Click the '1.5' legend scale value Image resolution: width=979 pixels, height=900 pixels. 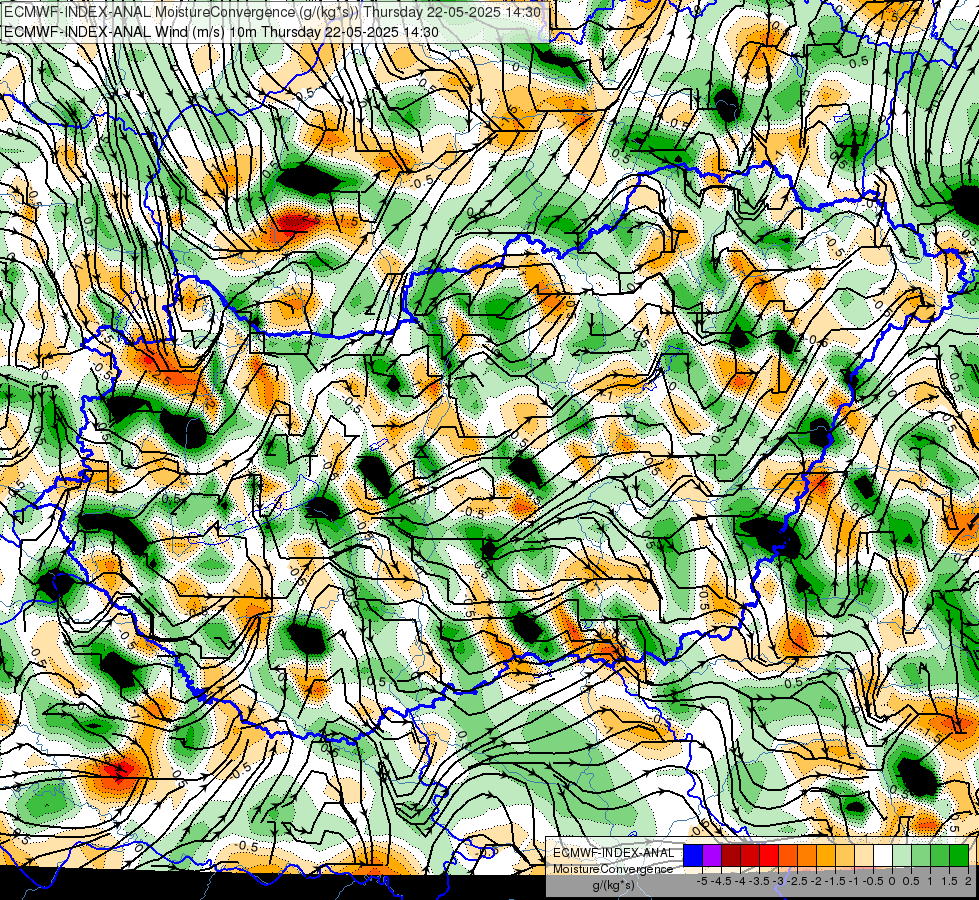[949, 881]
